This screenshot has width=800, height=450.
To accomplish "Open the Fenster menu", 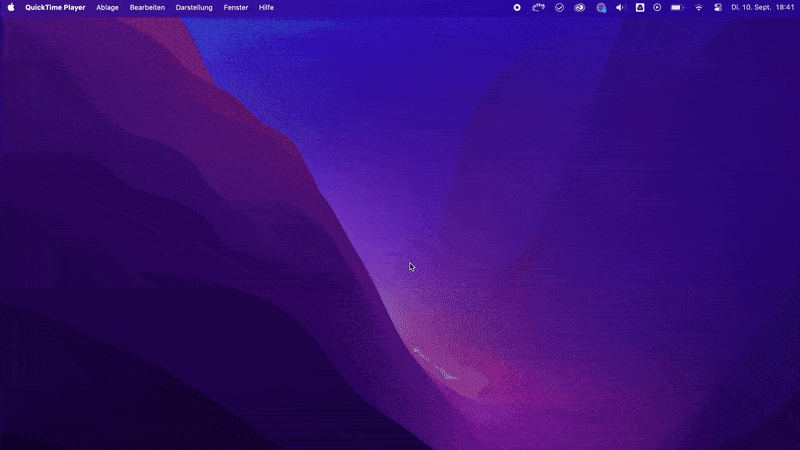I will [236, 7].
